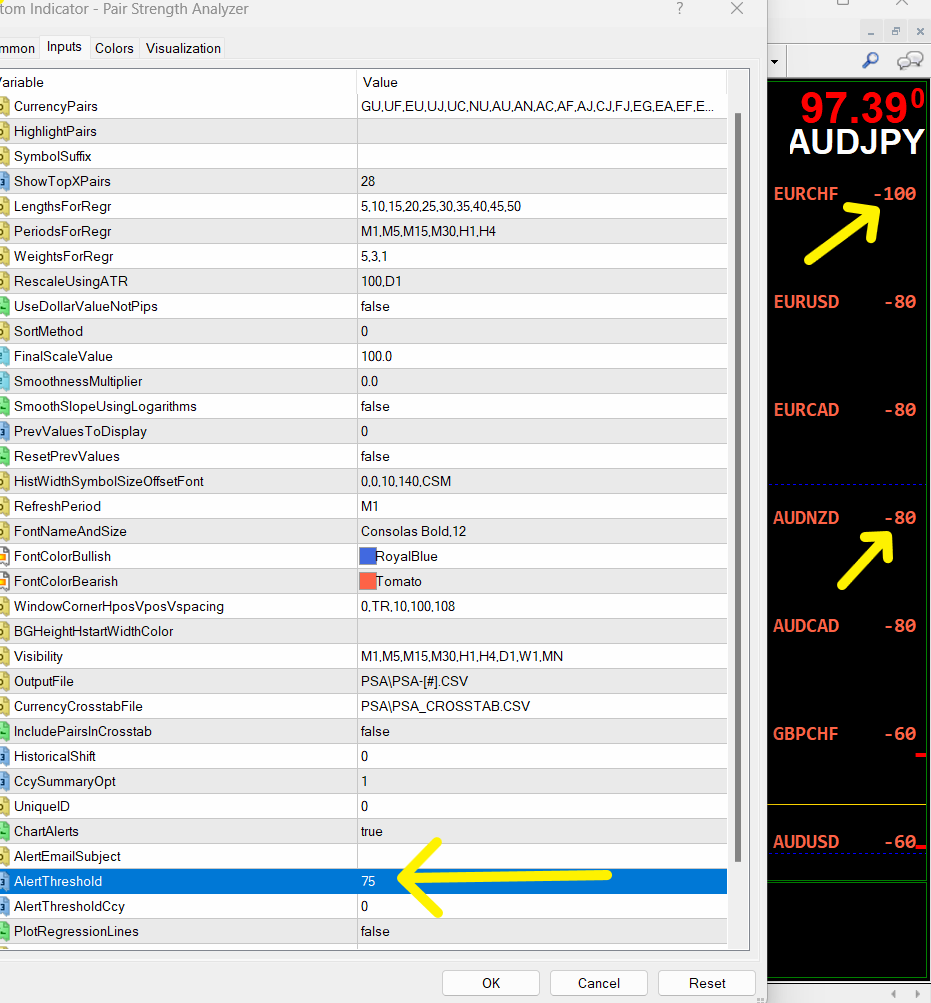Switch to the Colors tab
The height and width of the screenshot is (1003, 931).
(x=114, y=49)
